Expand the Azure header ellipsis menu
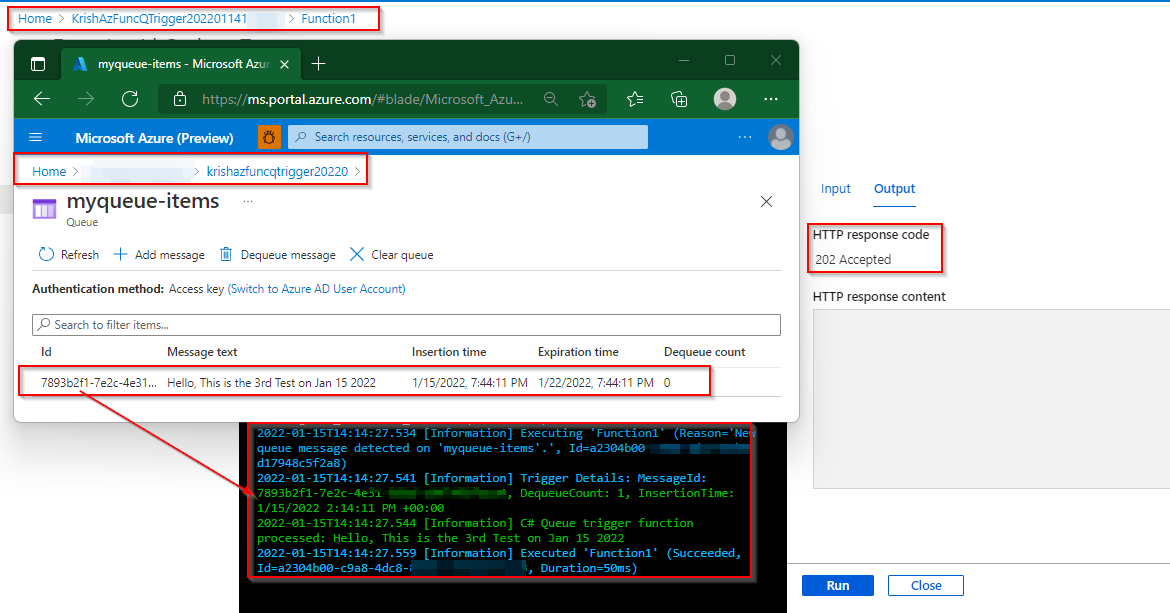The width and height of the screenshot is (1170, 613). pyautogui.click(x=745, y=137)
